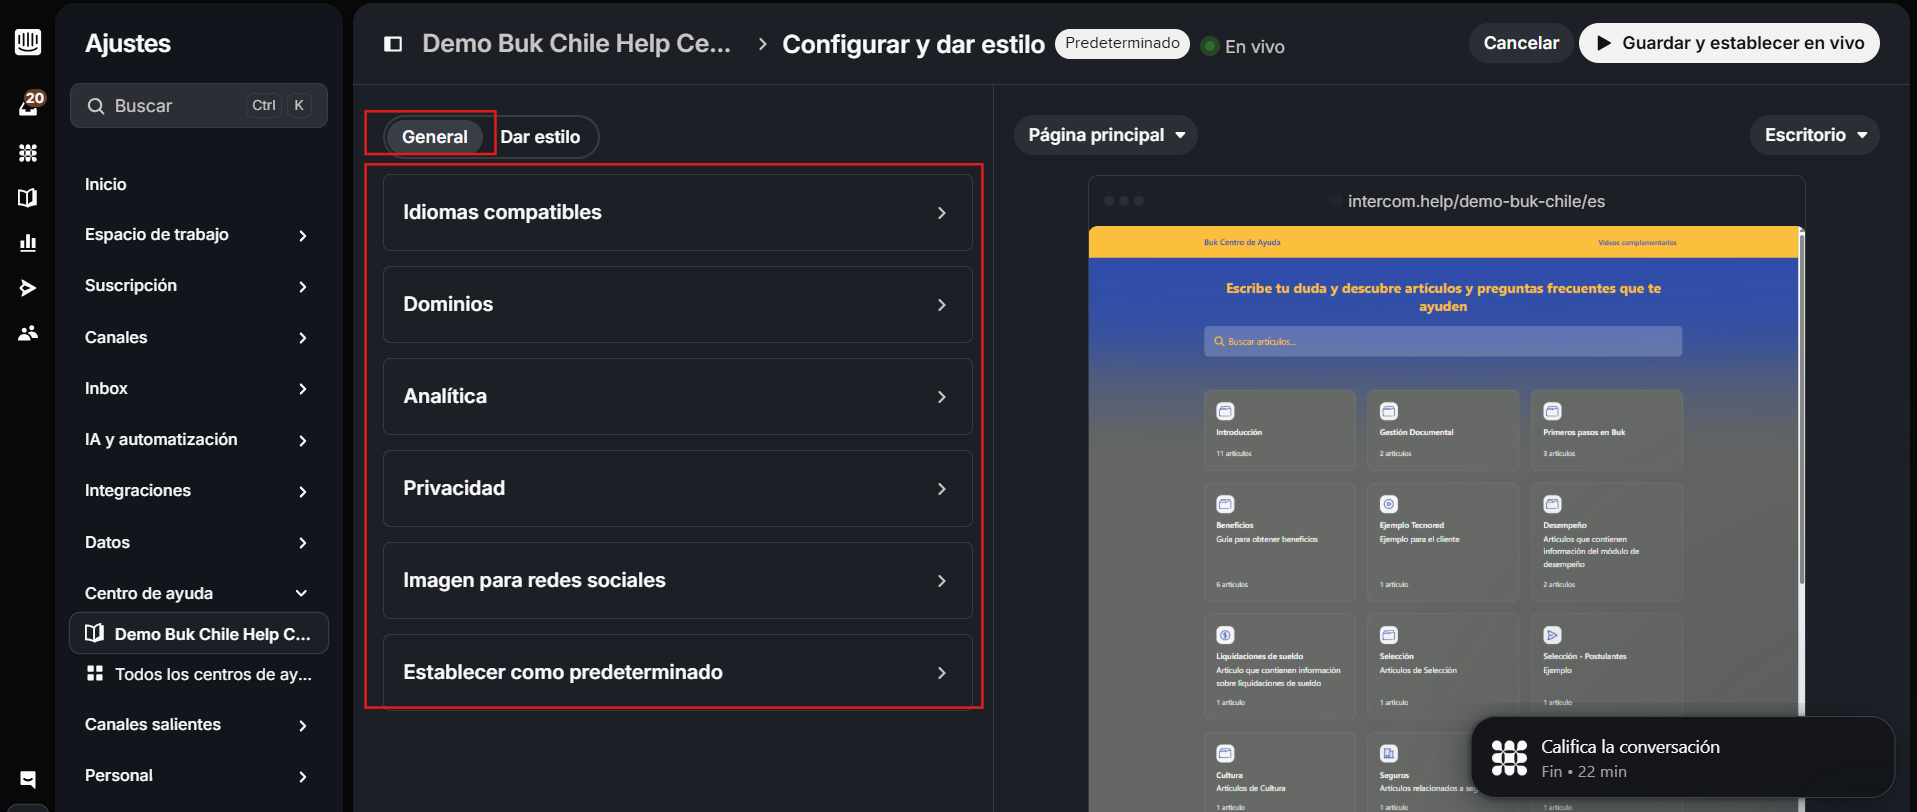Viewport: 1917px width, 812px height.
Task: Click the book icon beside Demo Buk Chile
Action: tap(95, 633)
